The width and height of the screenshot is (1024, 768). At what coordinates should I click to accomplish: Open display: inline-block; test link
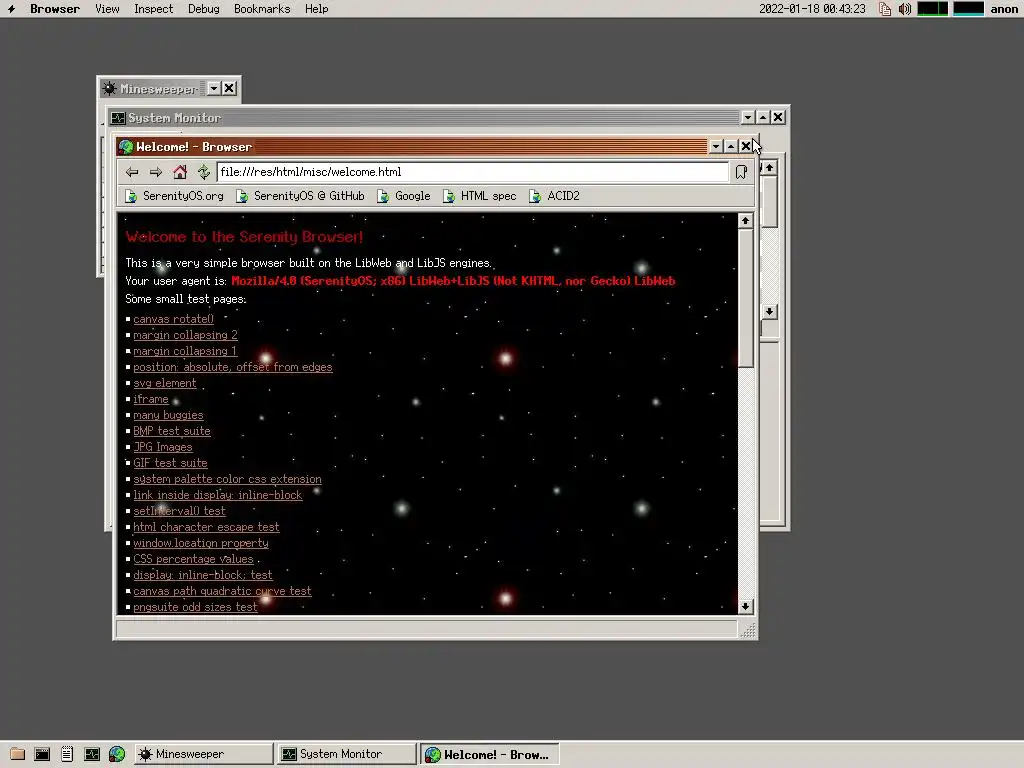[203, 575]
